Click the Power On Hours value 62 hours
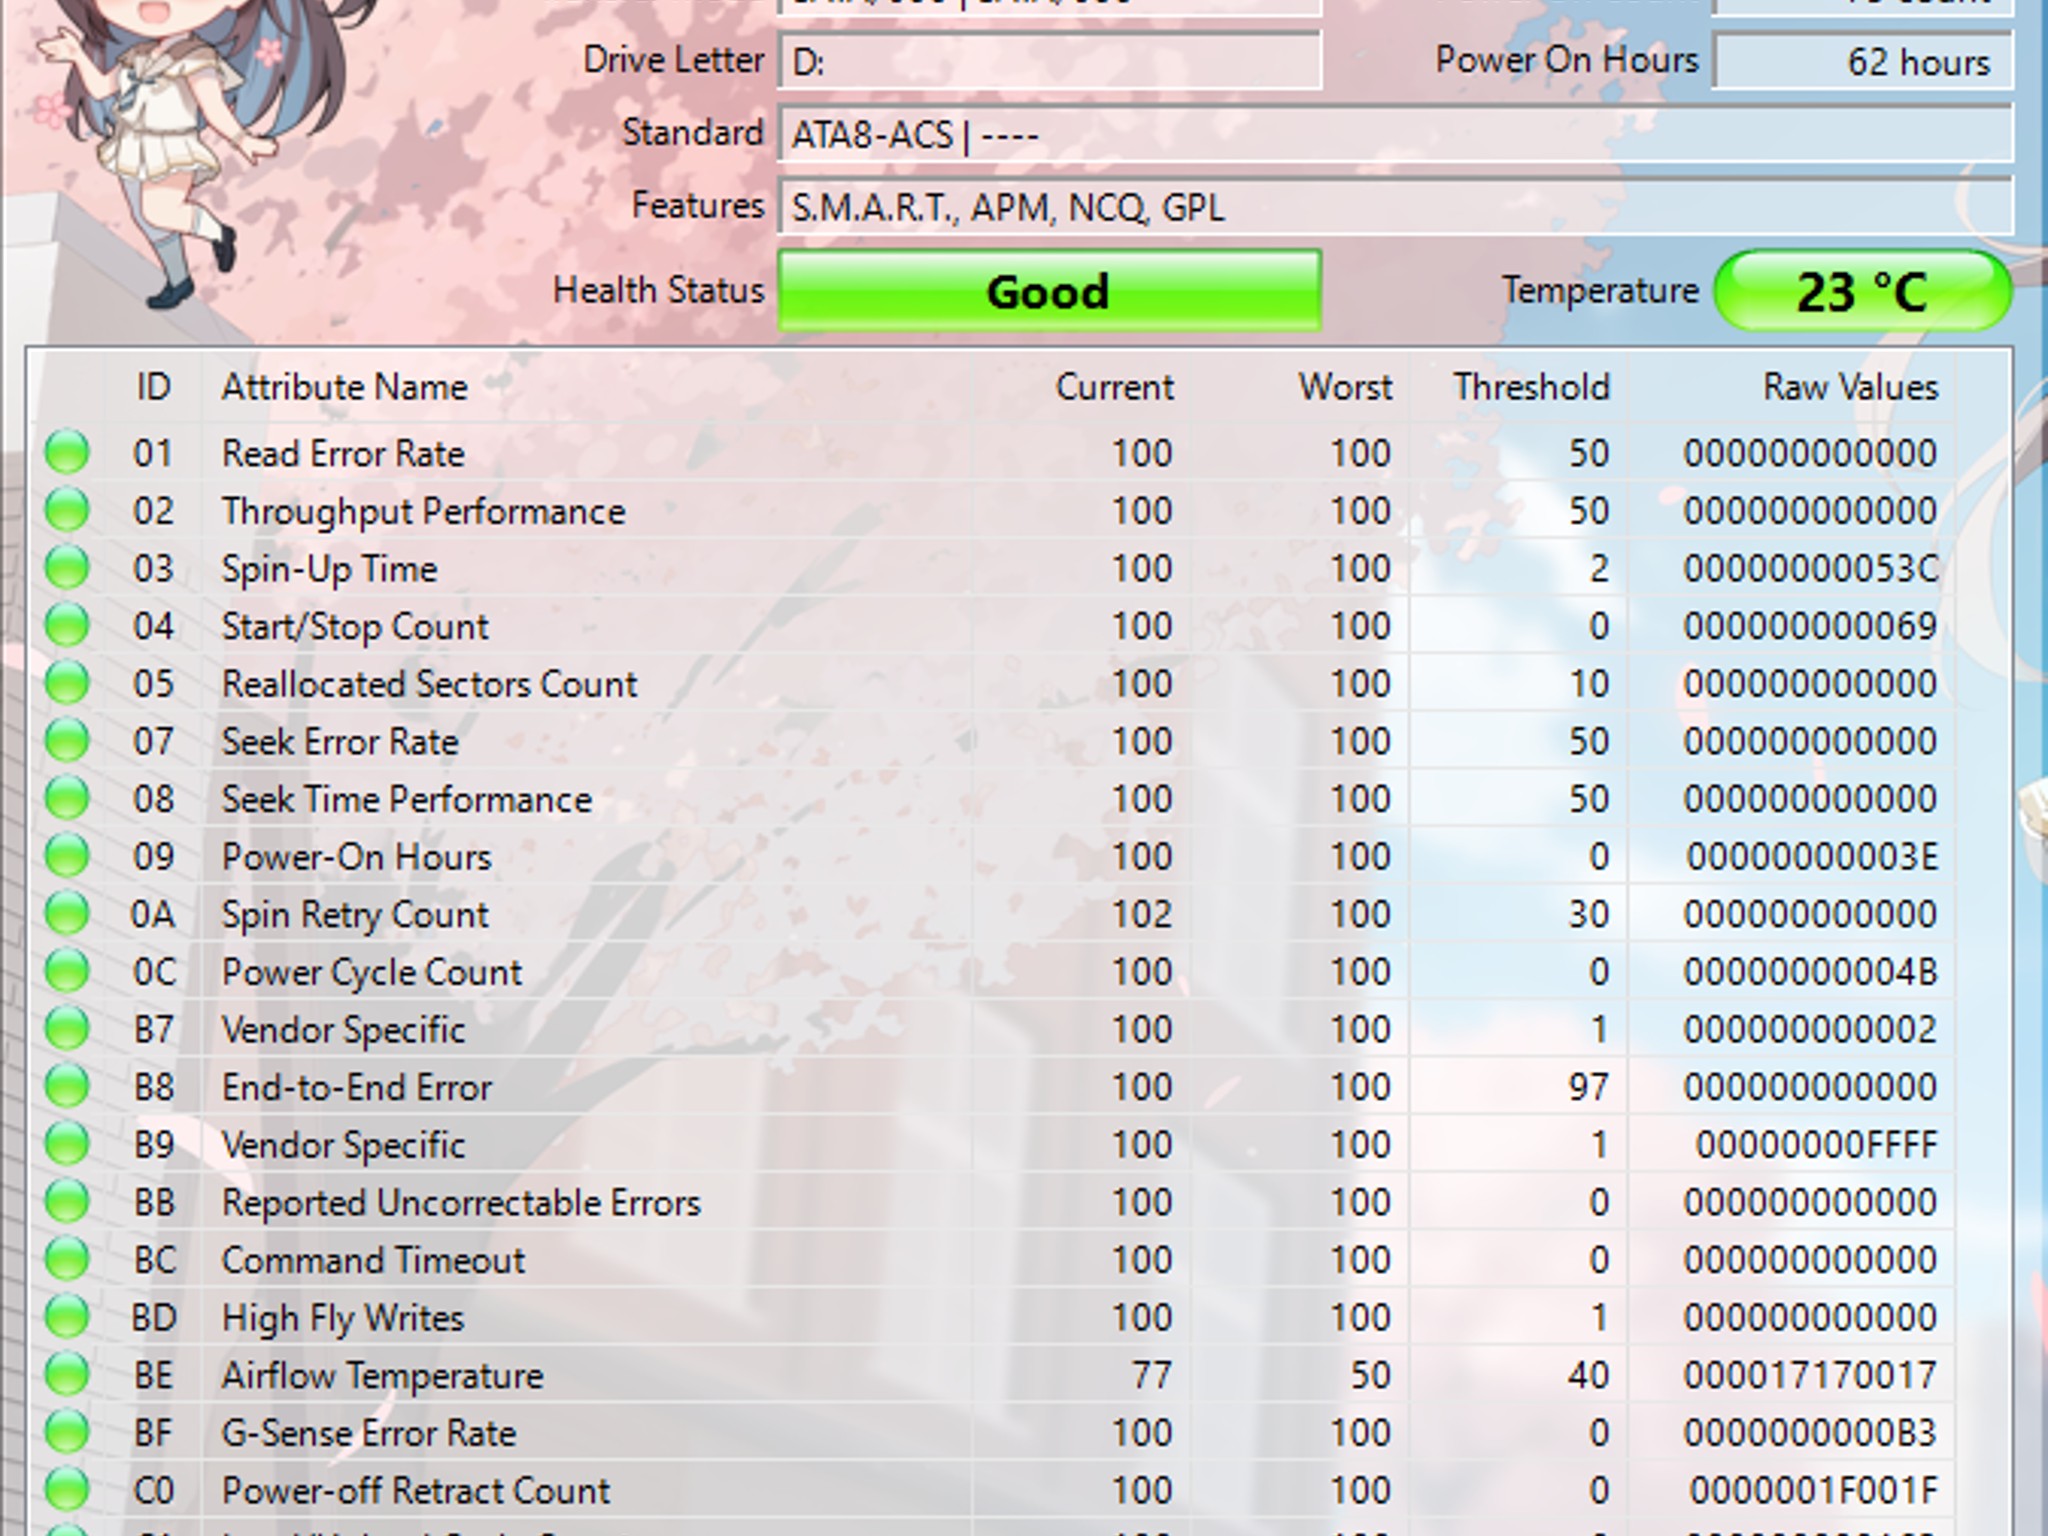The height and width of the screenshot is (1536, 2048). [x=1862, y=62]
